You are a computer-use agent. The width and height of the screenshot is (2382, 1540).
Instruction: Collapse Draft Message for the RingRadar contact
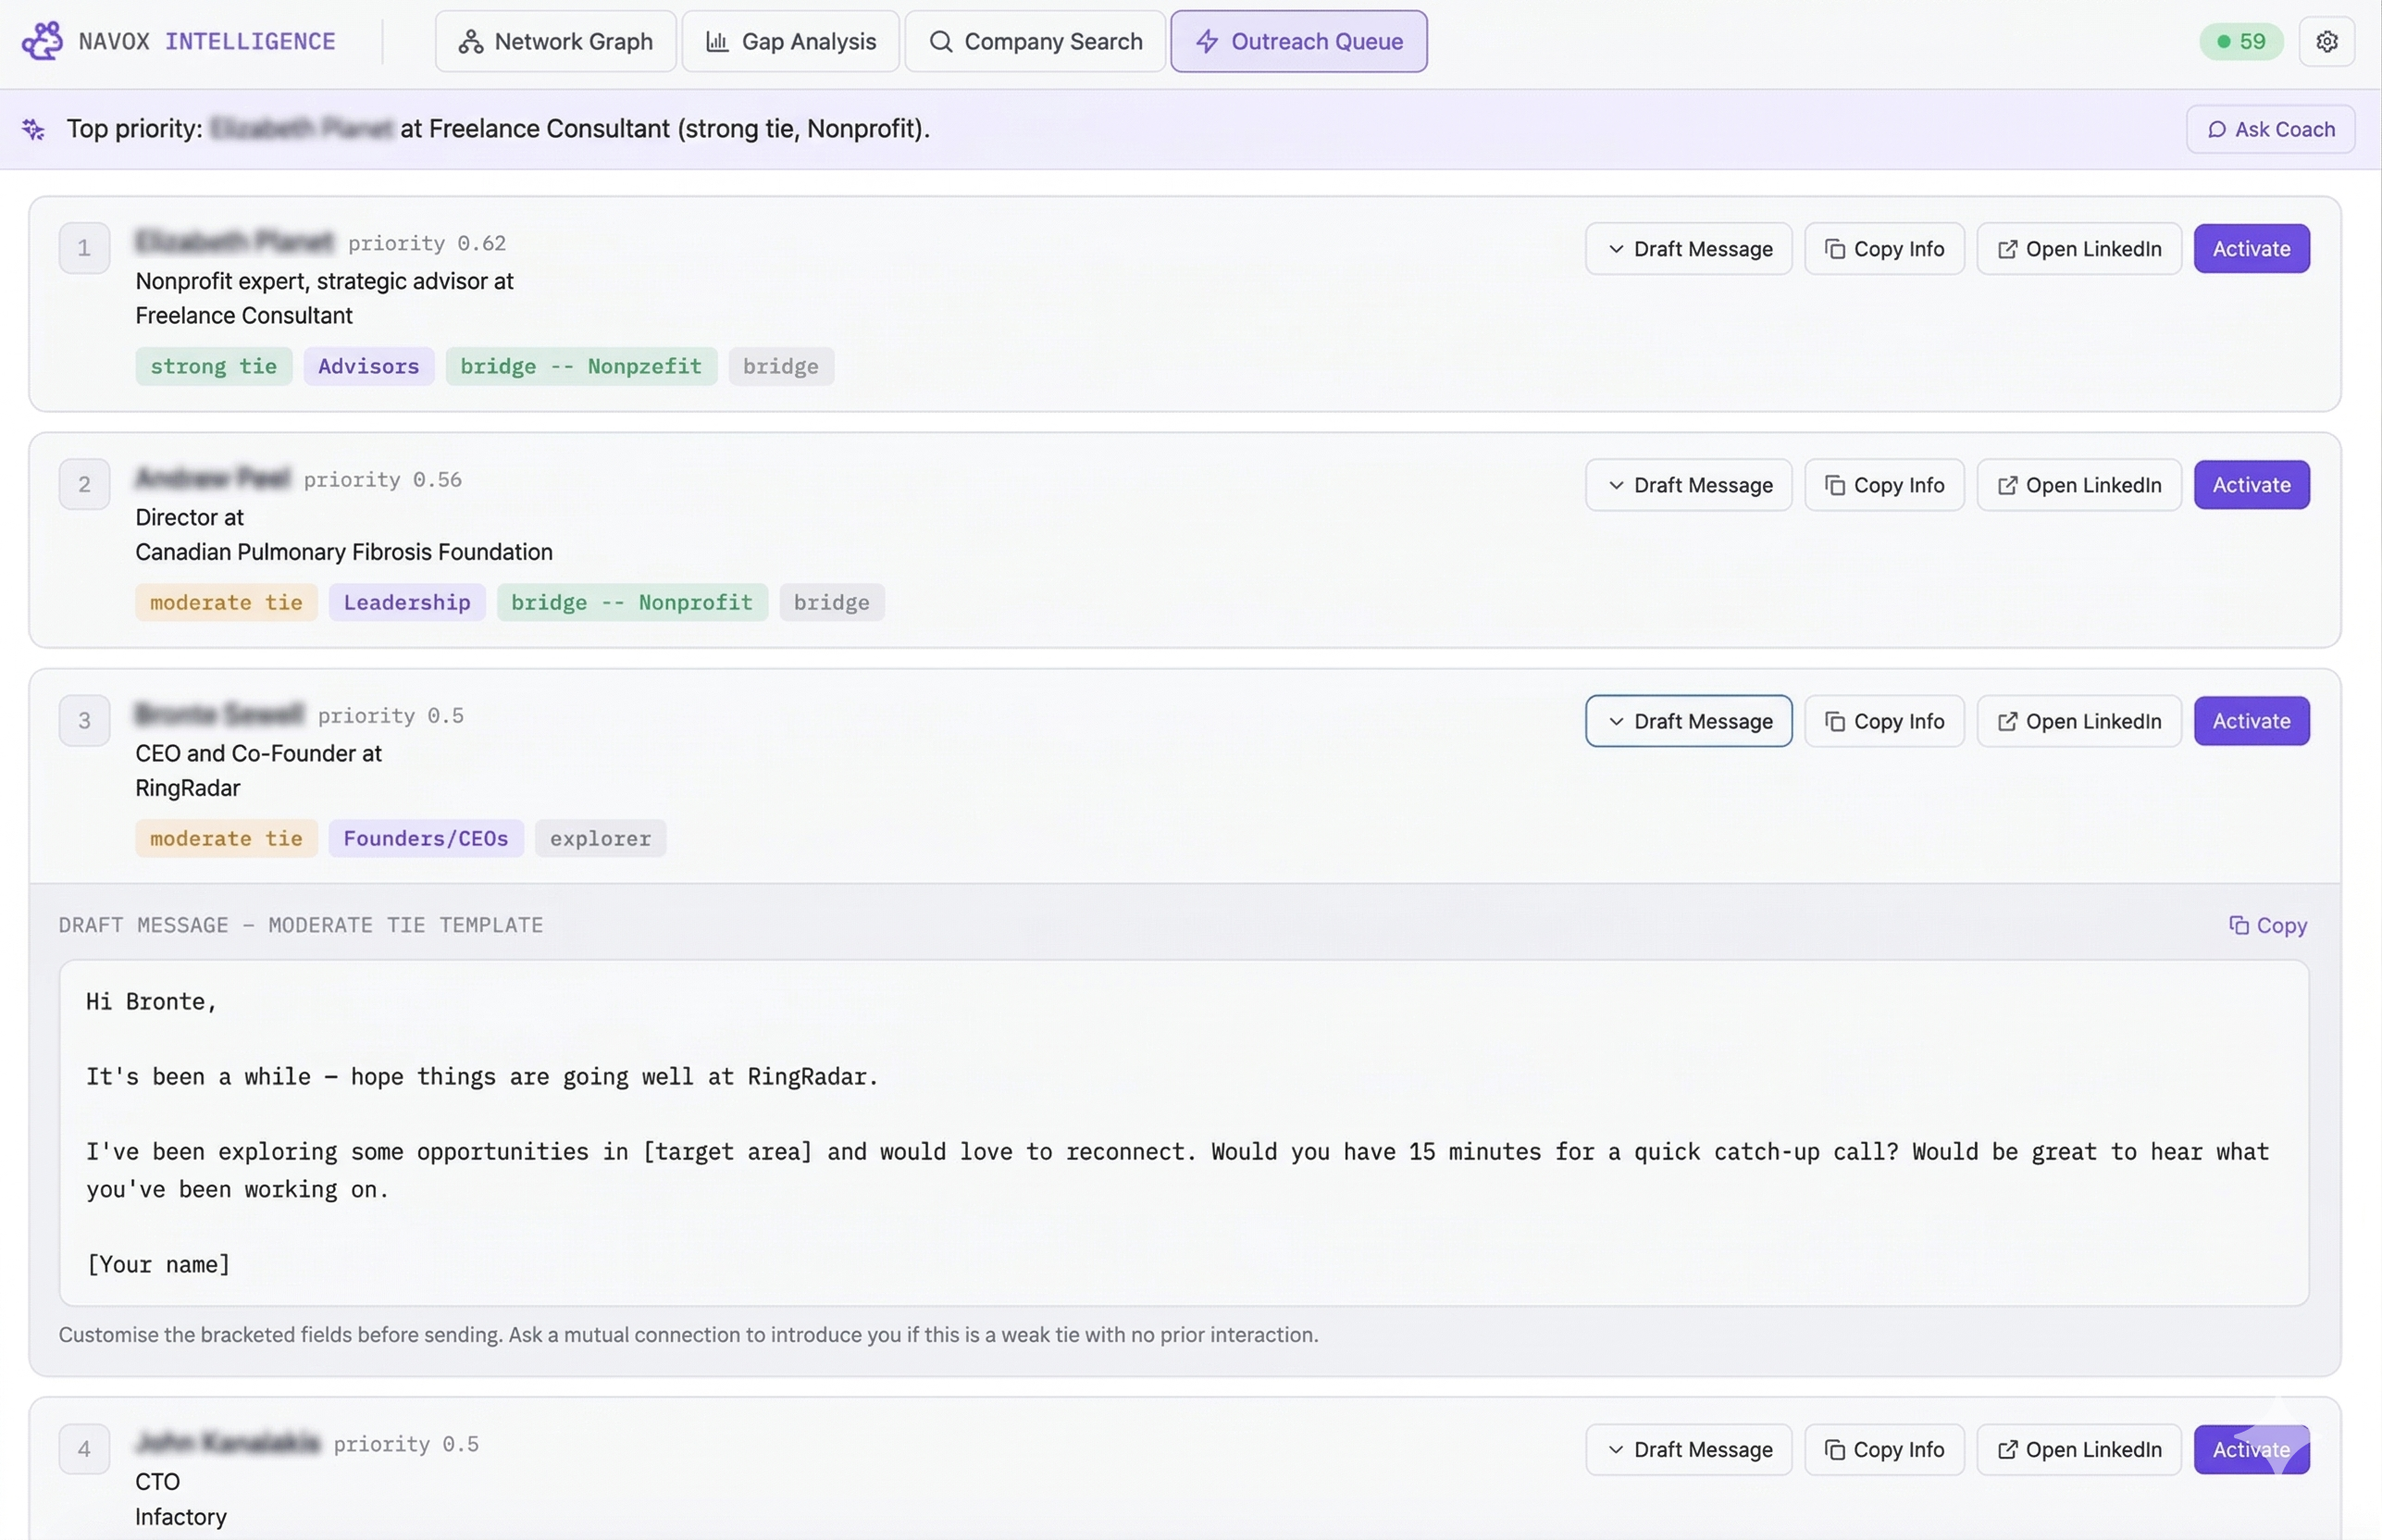click(1688, 721)
